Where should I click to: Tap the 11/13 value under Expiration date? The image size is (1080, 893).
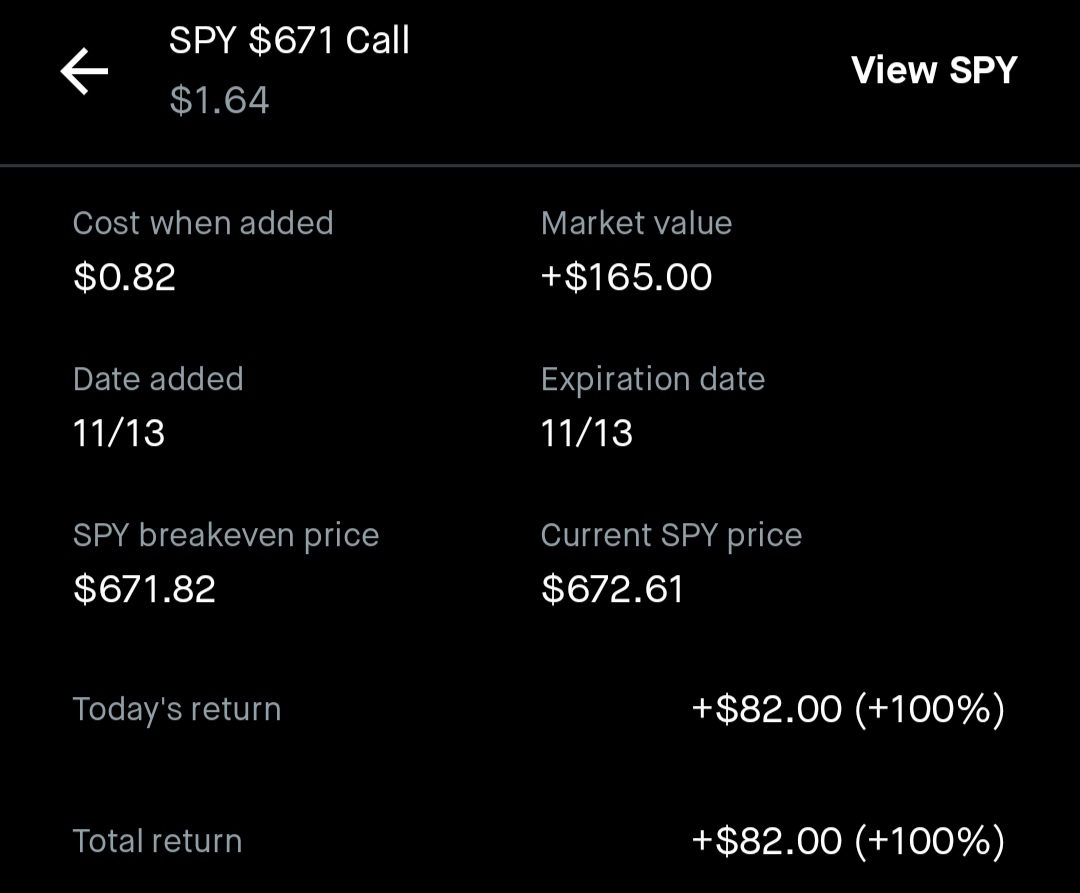pyautogui.click(x=587, y=433)
